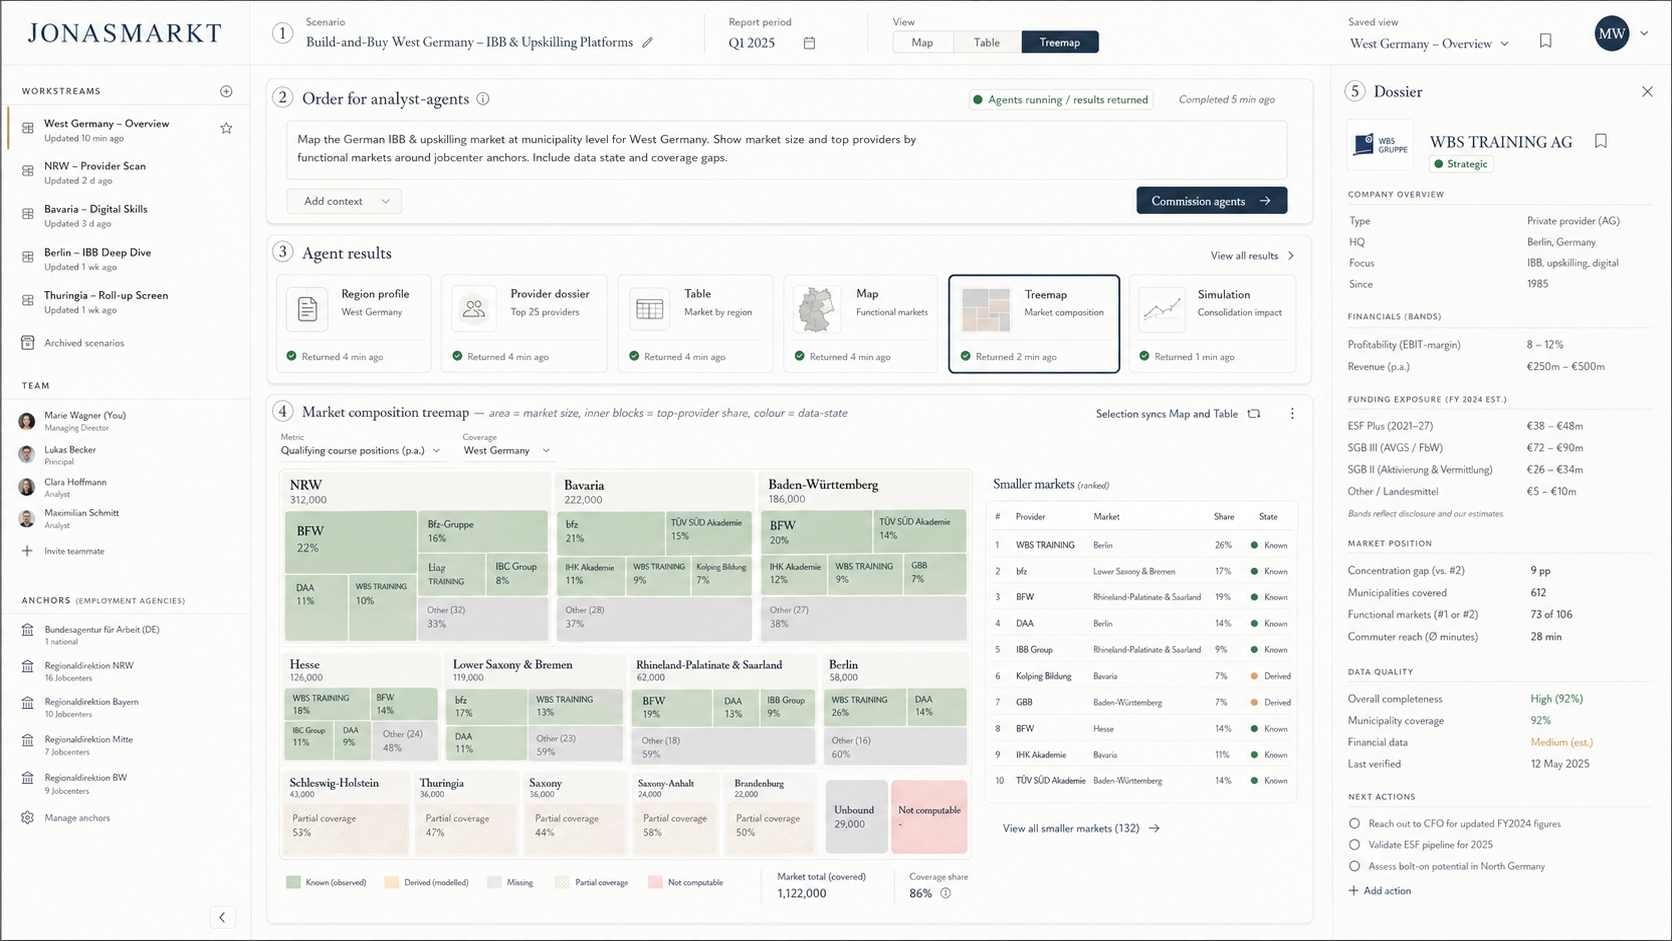Open Coverage West Germany dropdown

[x=506, y=451]
